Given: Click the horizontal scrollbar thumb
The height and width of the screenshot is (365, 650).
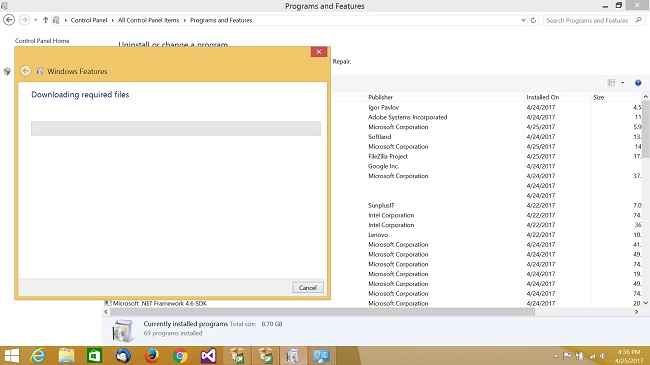Looking at the screenshot, I should (323, 311).
